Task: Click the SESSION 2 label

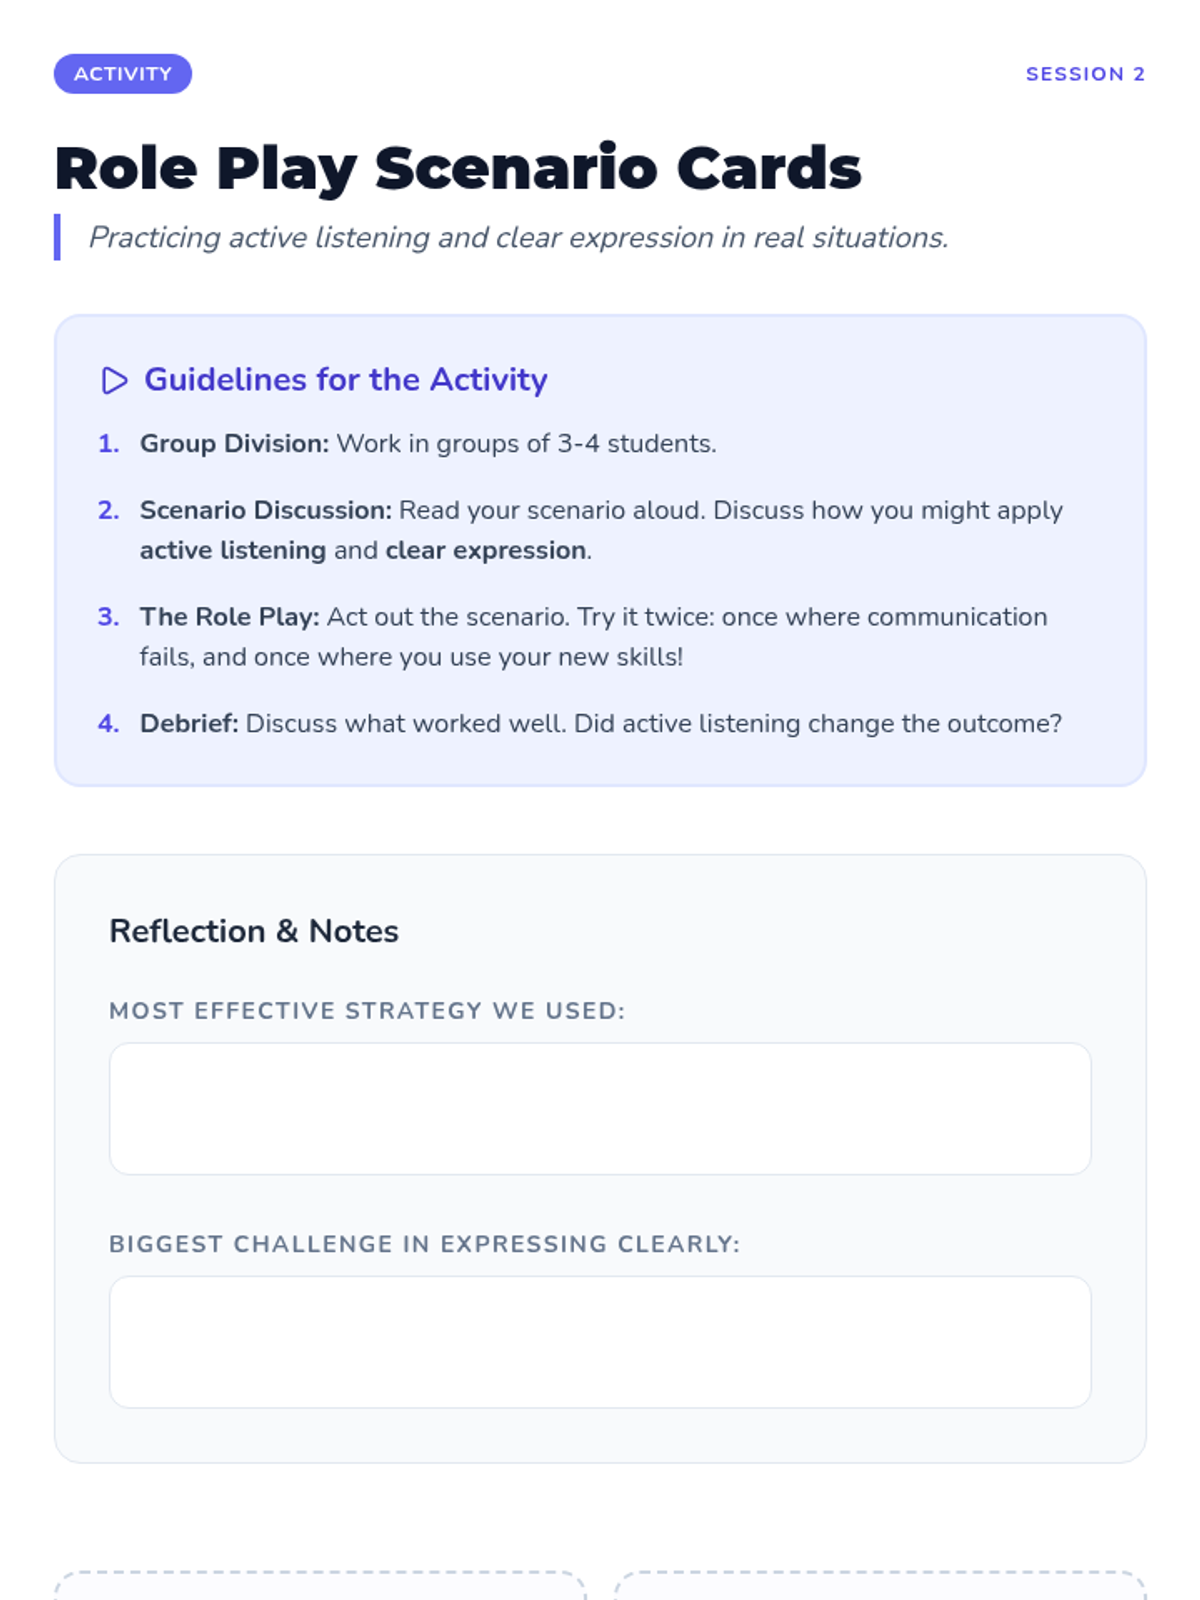Action: (1085, 74)
